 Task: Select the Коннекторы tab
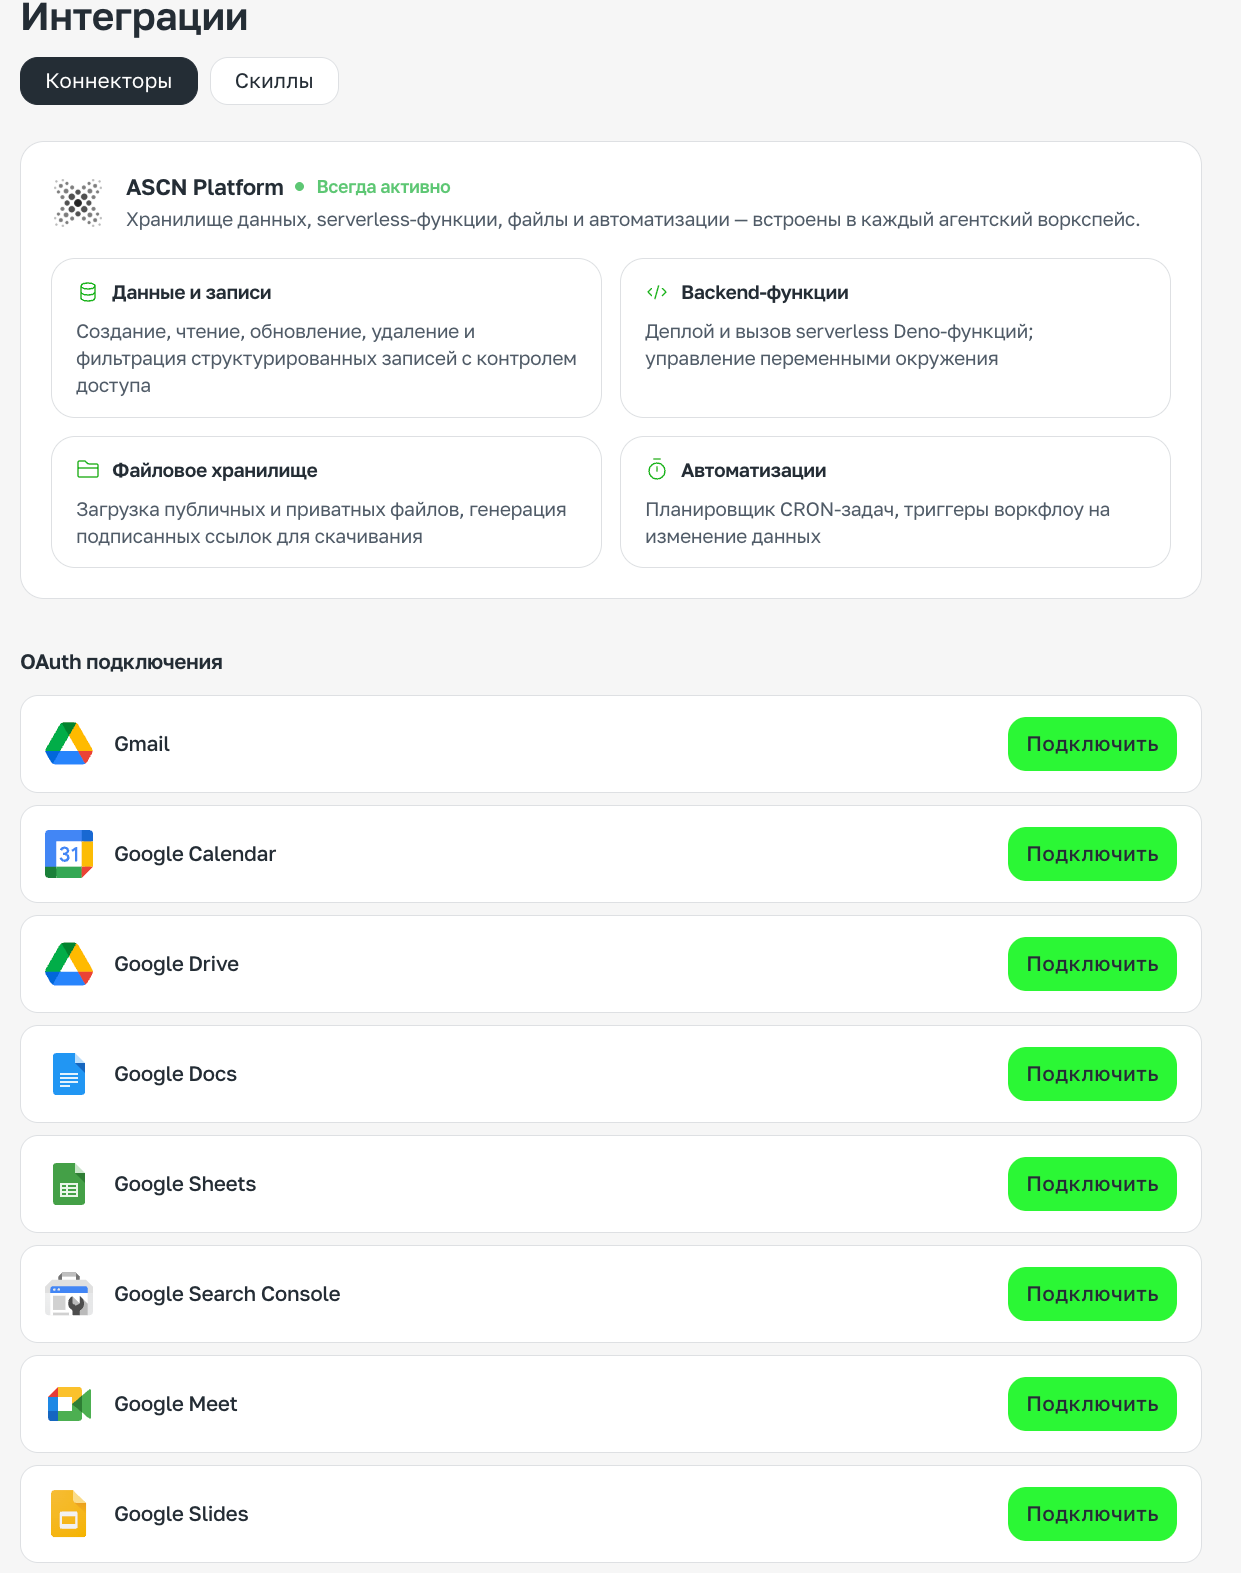[x=109, y=81]
